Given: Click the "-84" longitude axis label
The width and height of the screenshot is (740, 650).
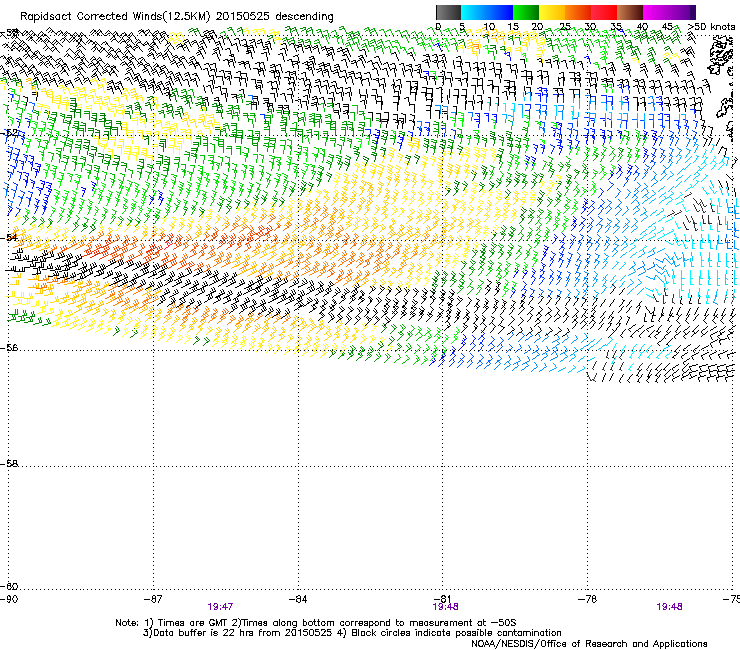Looking at the screenshot, I should [x=298, y=599].
